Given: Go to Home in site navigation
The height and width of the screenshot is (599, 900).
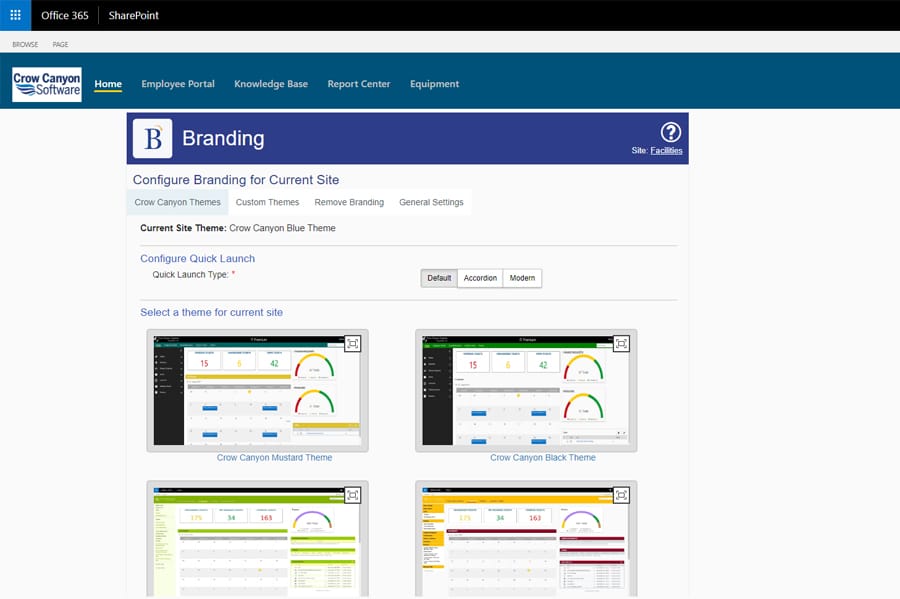Looking at the screenshot, I should click(x=108, y=84).
